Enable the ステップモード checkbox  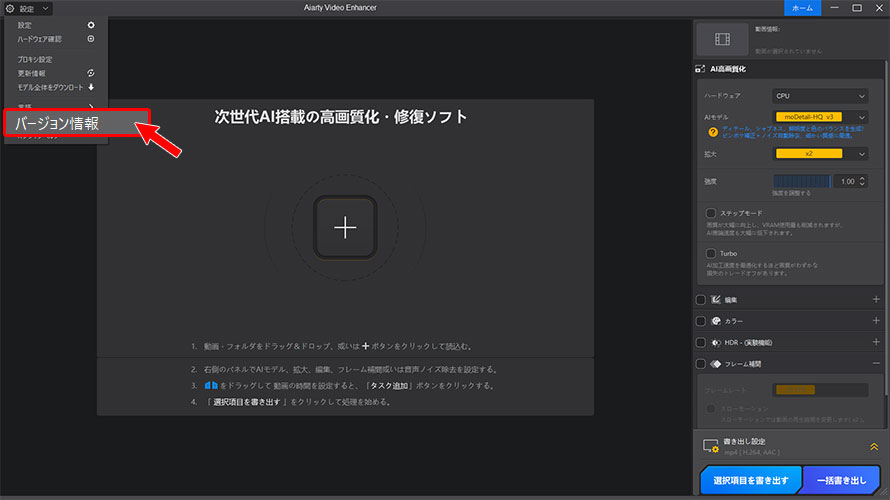click(711, 213)
